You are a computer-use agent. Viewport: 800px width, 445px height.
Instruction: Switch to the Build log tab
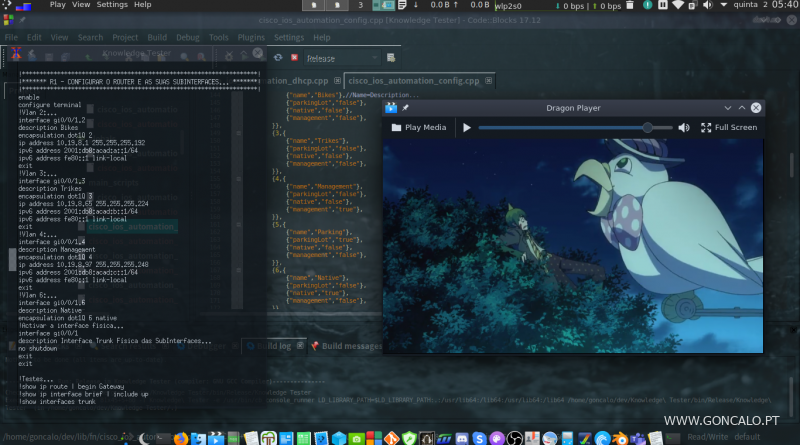click(273, 346)
